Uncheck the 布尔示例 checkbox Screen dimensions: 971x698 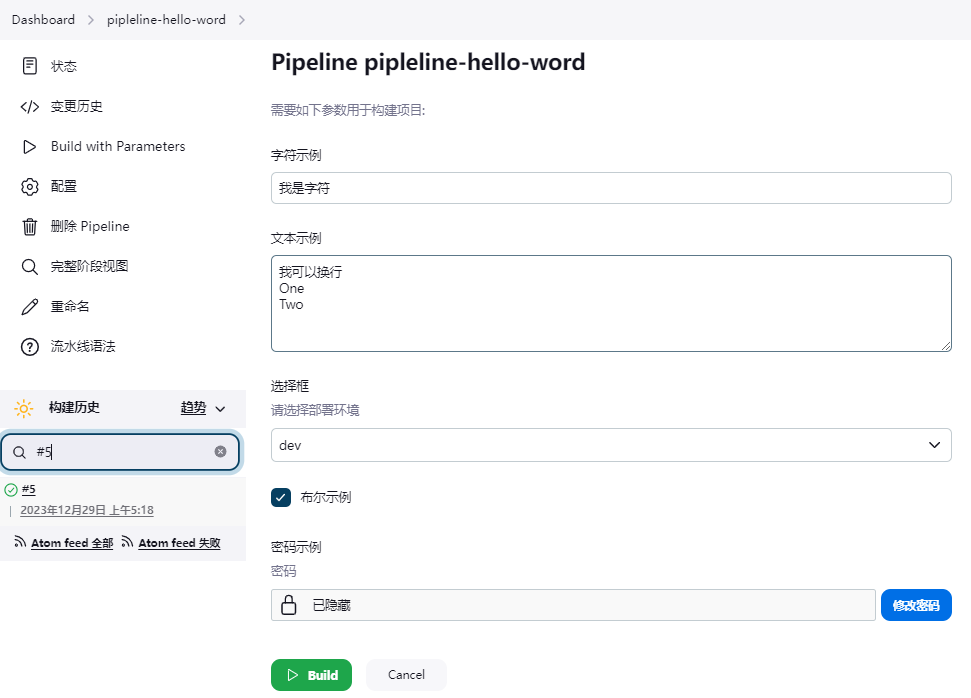[281, 497]
